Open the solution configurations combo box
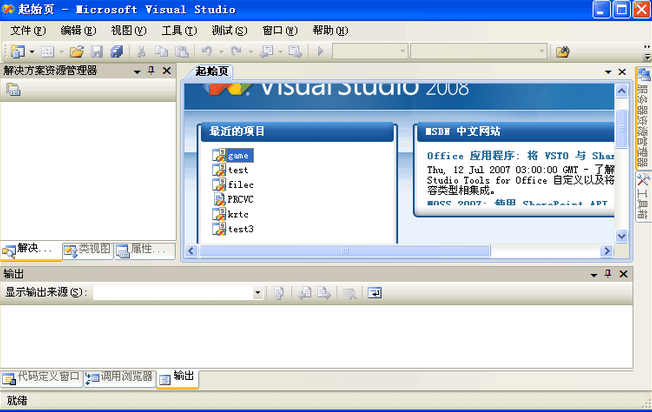Viewport: 652px width, 412px height. 370,51
